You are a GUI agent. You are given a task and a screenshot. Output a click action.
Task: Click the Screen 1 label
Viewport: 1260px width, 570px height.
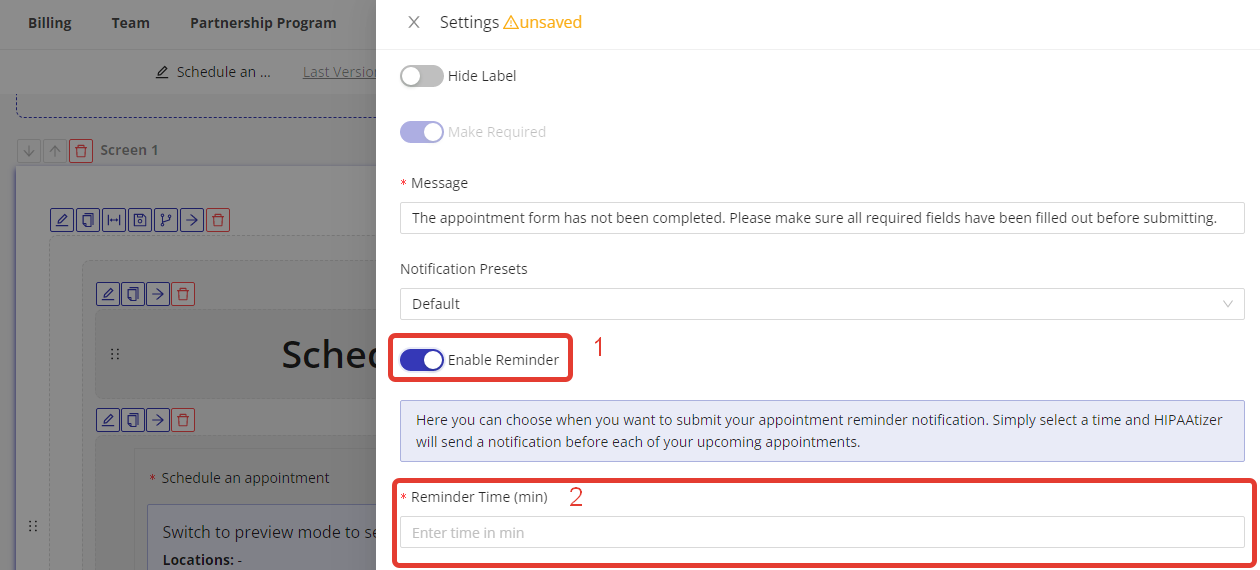129,151
